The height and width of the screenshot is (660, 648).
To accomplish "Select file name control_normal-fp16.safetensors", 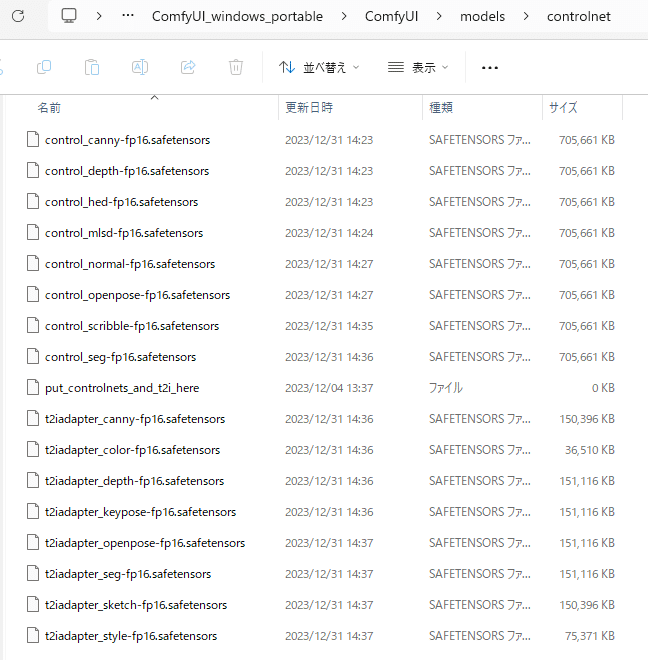I will 130,264.
